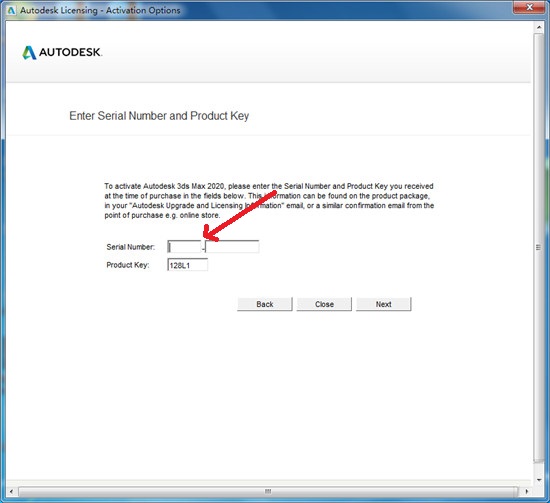Click the Autodesk logo in the header
Viewport: 550px width, 503px height.
(62, 52)
